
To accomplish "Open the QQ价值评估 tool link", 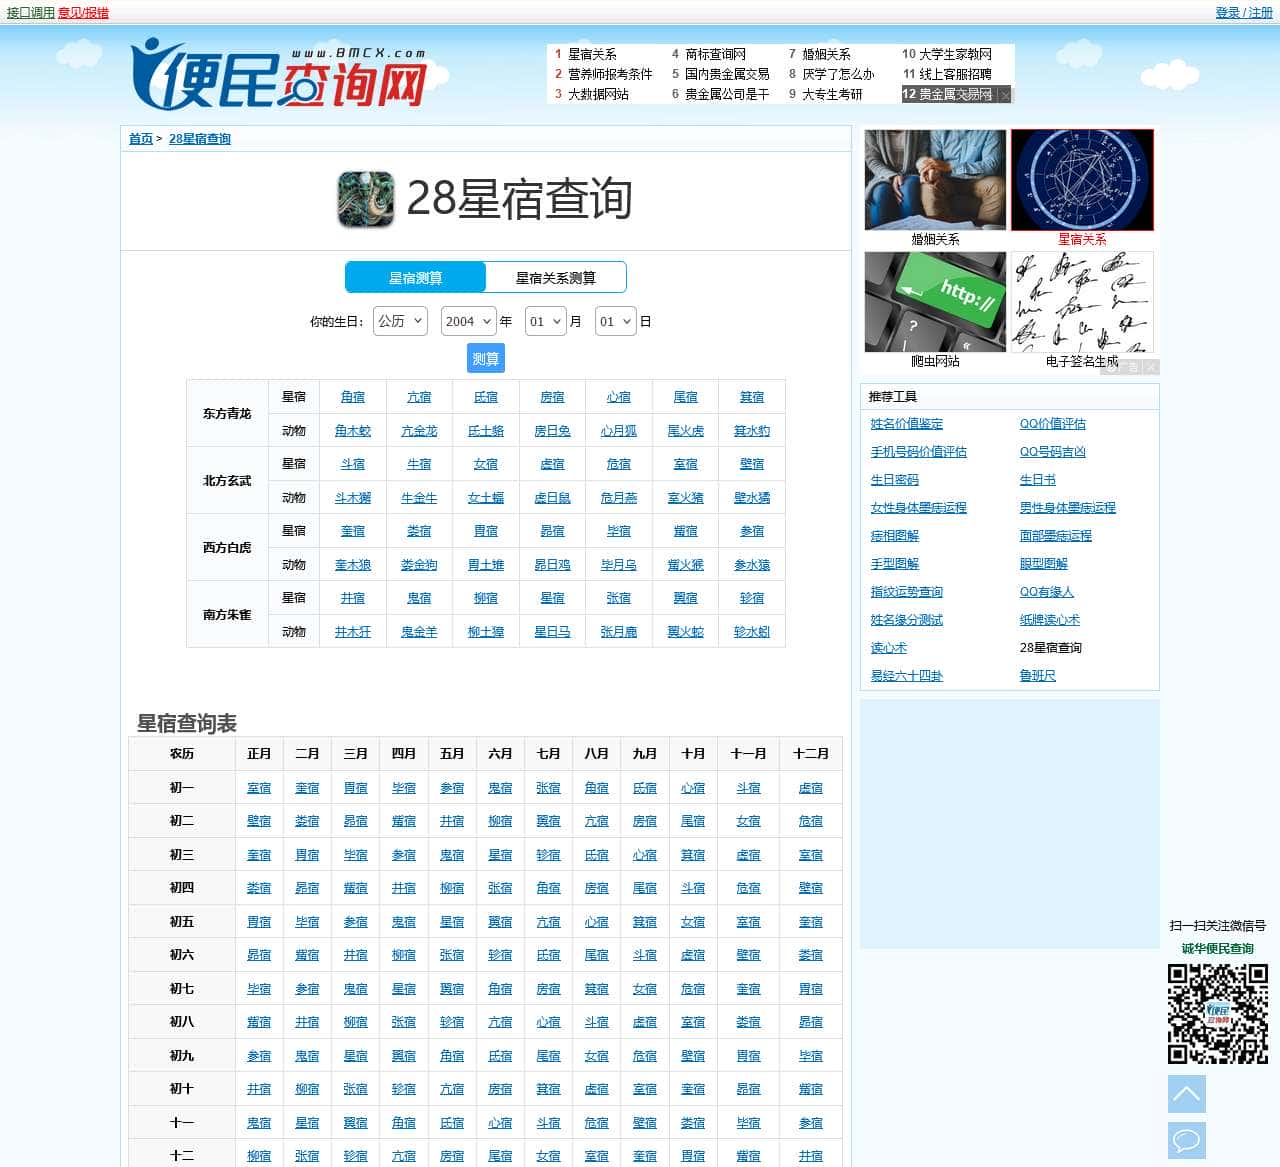I will point(1053,424).
